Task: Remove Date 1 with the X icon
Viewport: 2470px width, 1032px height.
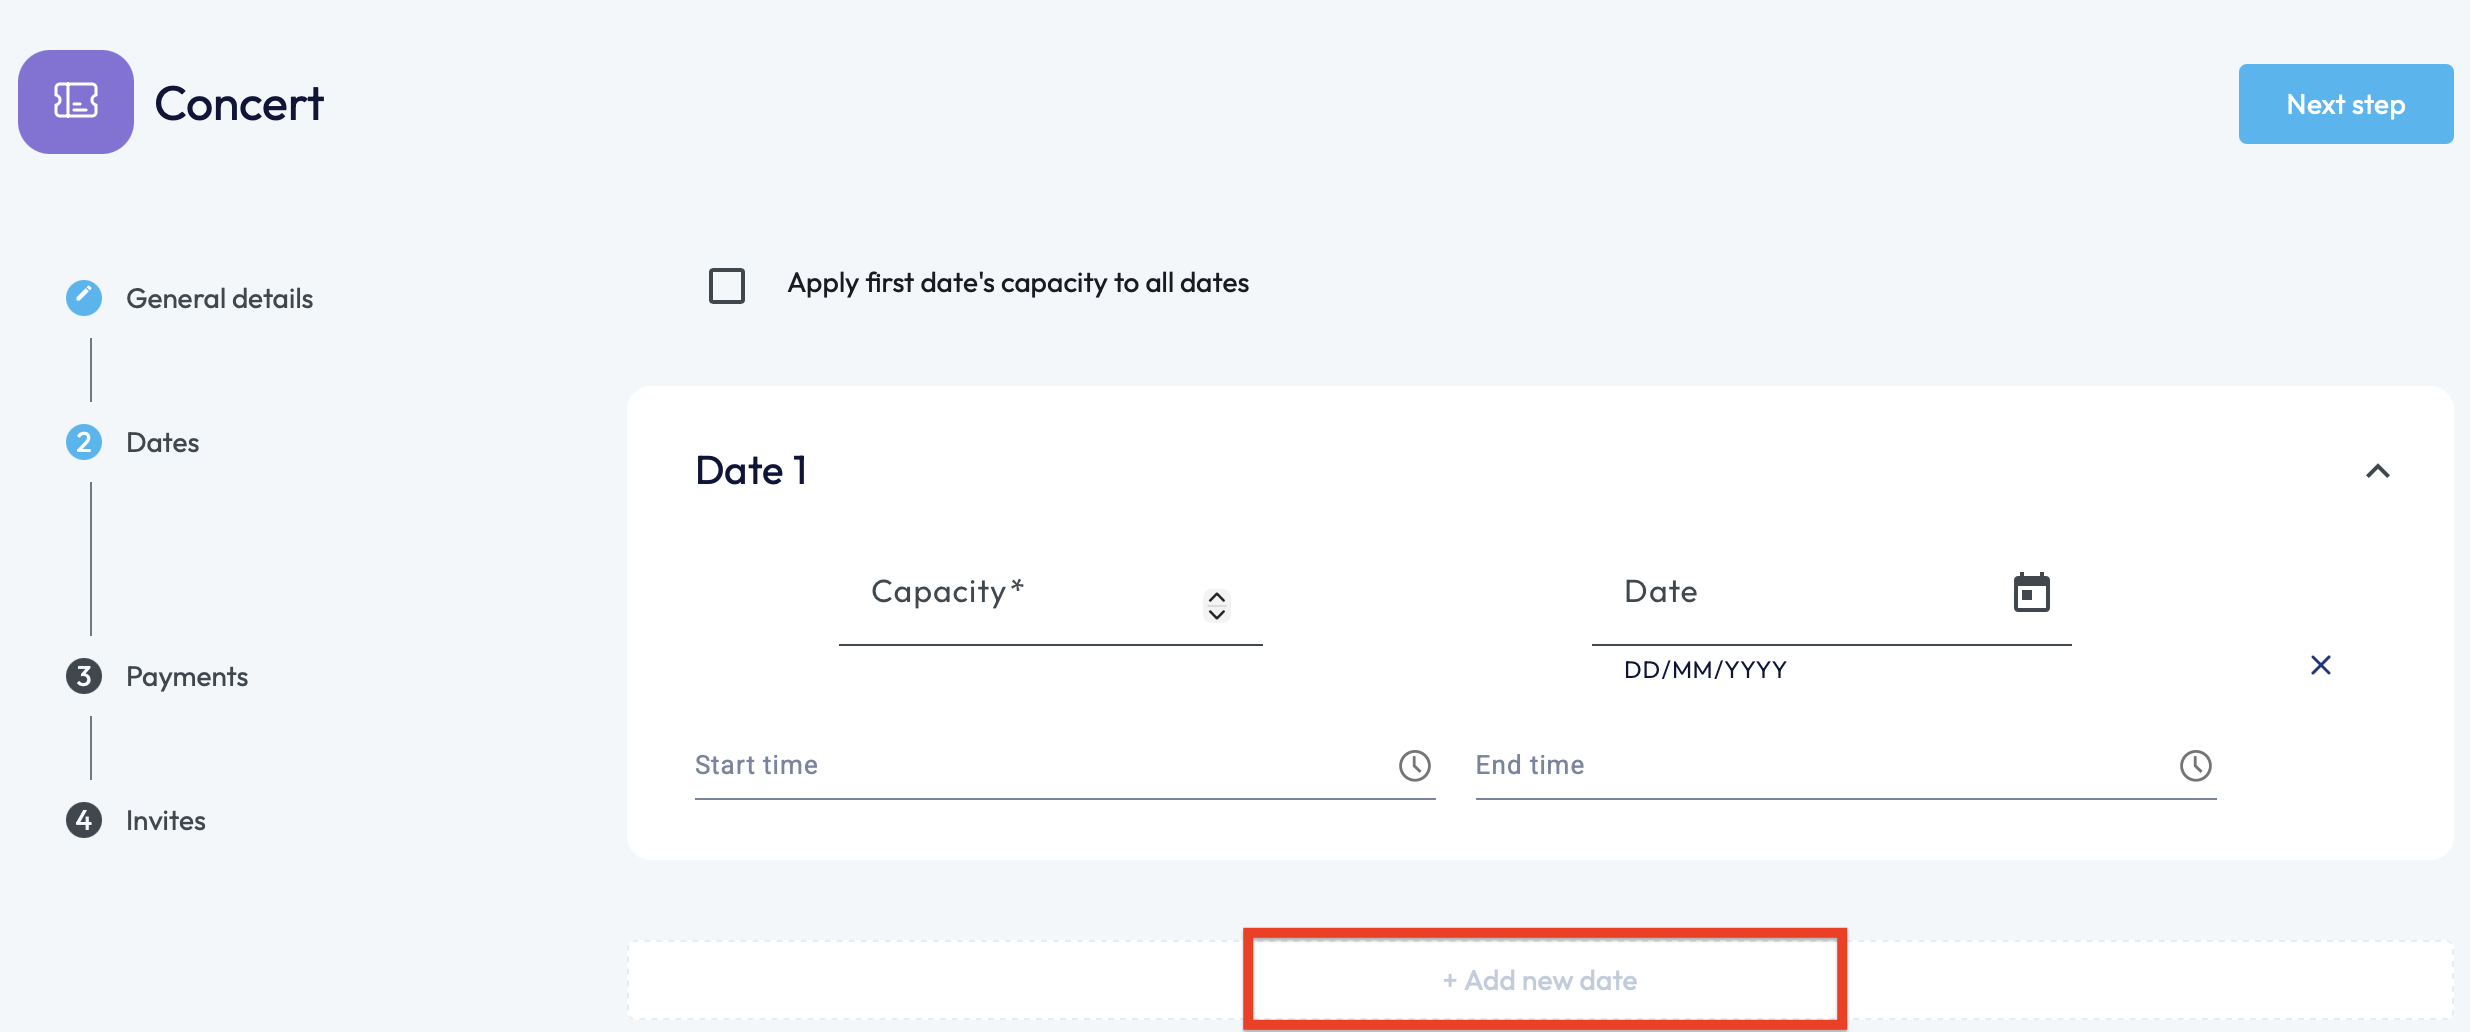Action: pos(2320,665)
